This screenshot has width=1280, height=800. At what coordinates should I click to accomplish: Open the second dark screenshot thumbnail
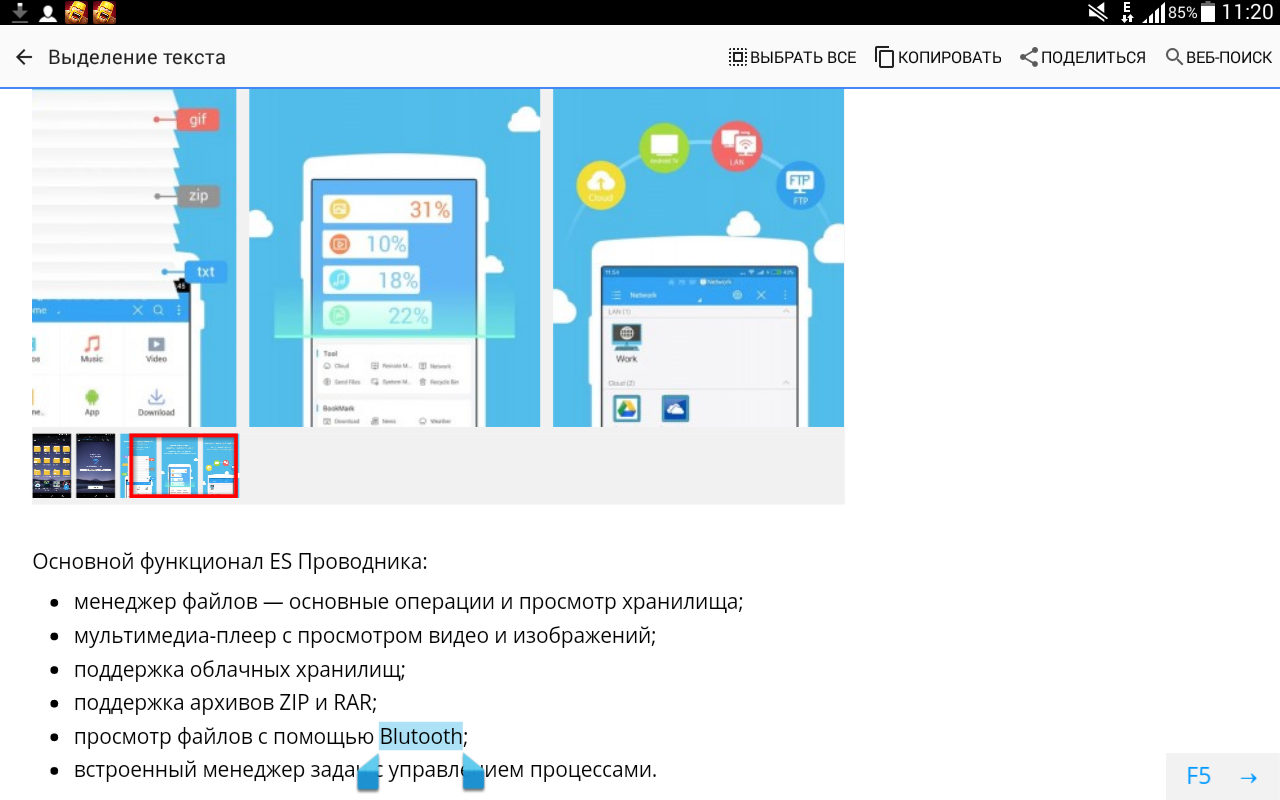point(96,466)
